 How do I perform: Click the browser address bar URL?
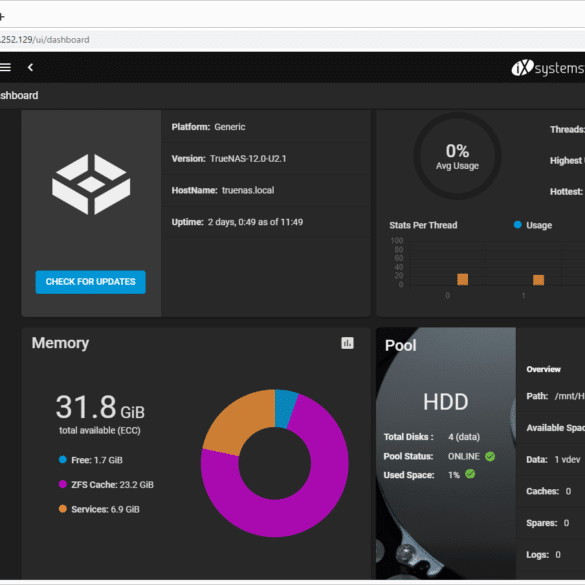[x=45, y=40]
